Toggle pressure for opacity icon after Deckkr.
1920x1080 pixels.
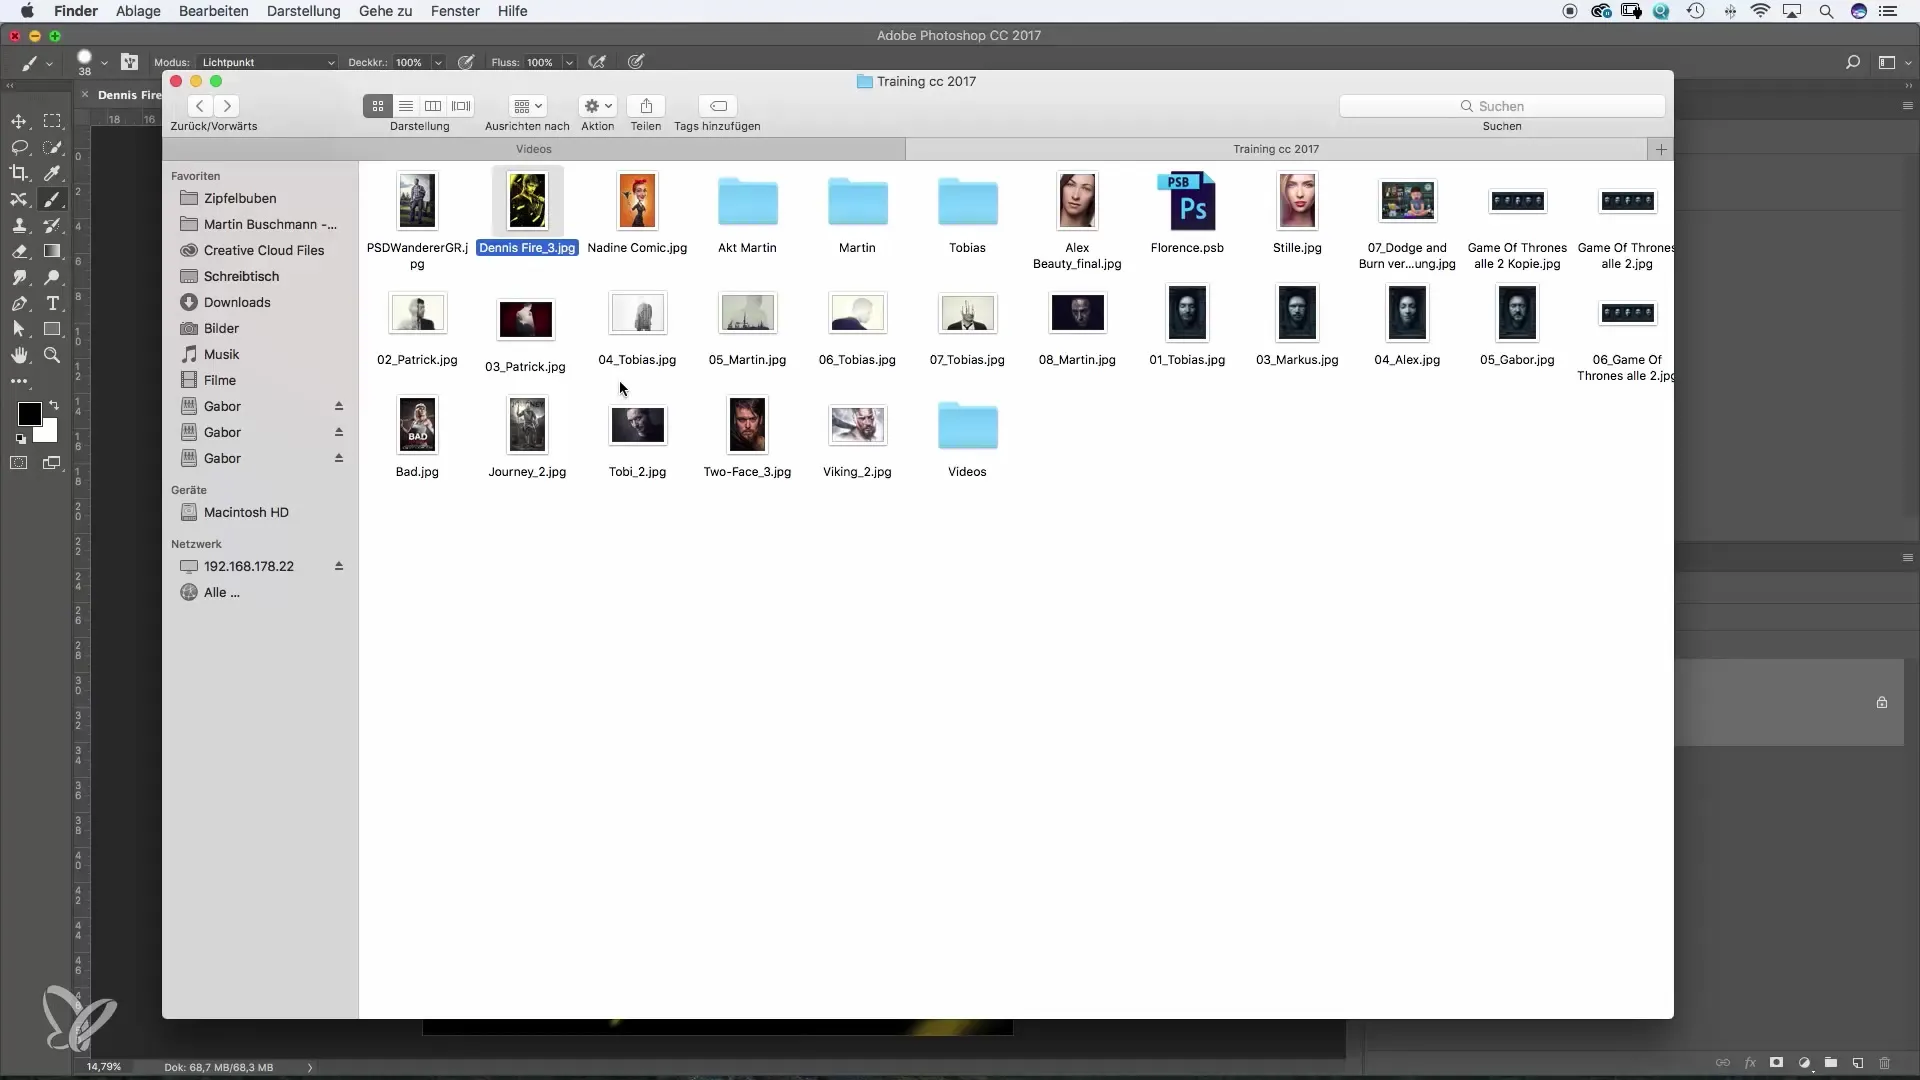pos(466,62)
